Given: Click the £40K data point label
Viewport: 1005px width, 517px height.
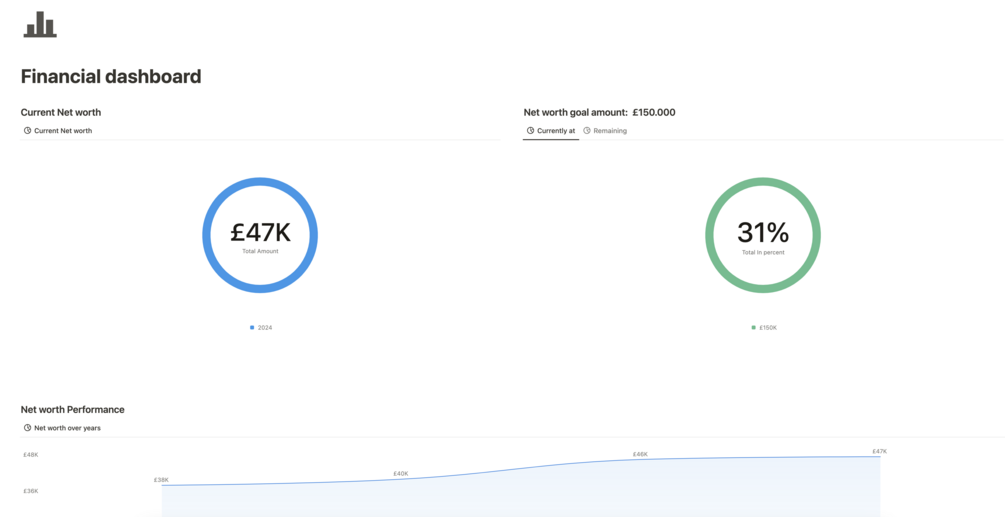Looking at the screenshot, I should click(401, 473).
